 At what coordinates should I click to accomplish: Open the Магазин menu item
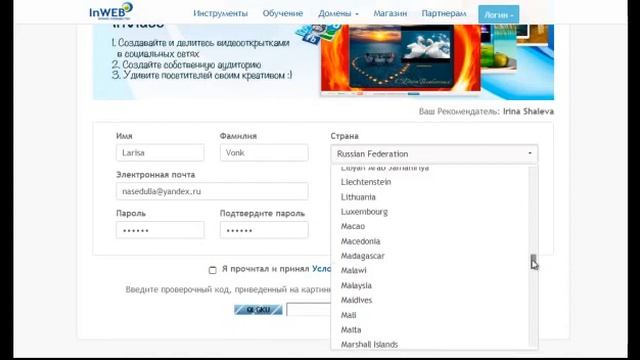click(390, 13)
